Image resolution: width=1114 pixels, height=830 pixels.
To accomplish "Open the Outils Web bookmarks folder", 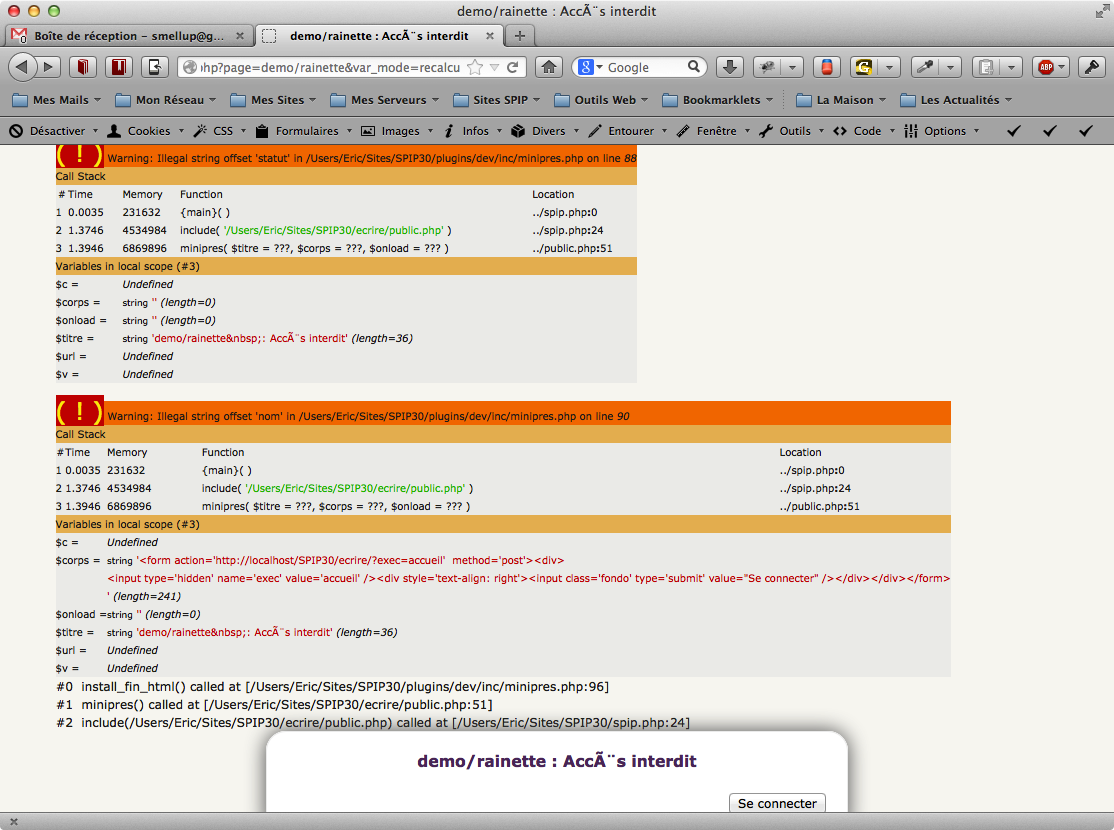I will point(601,99).
